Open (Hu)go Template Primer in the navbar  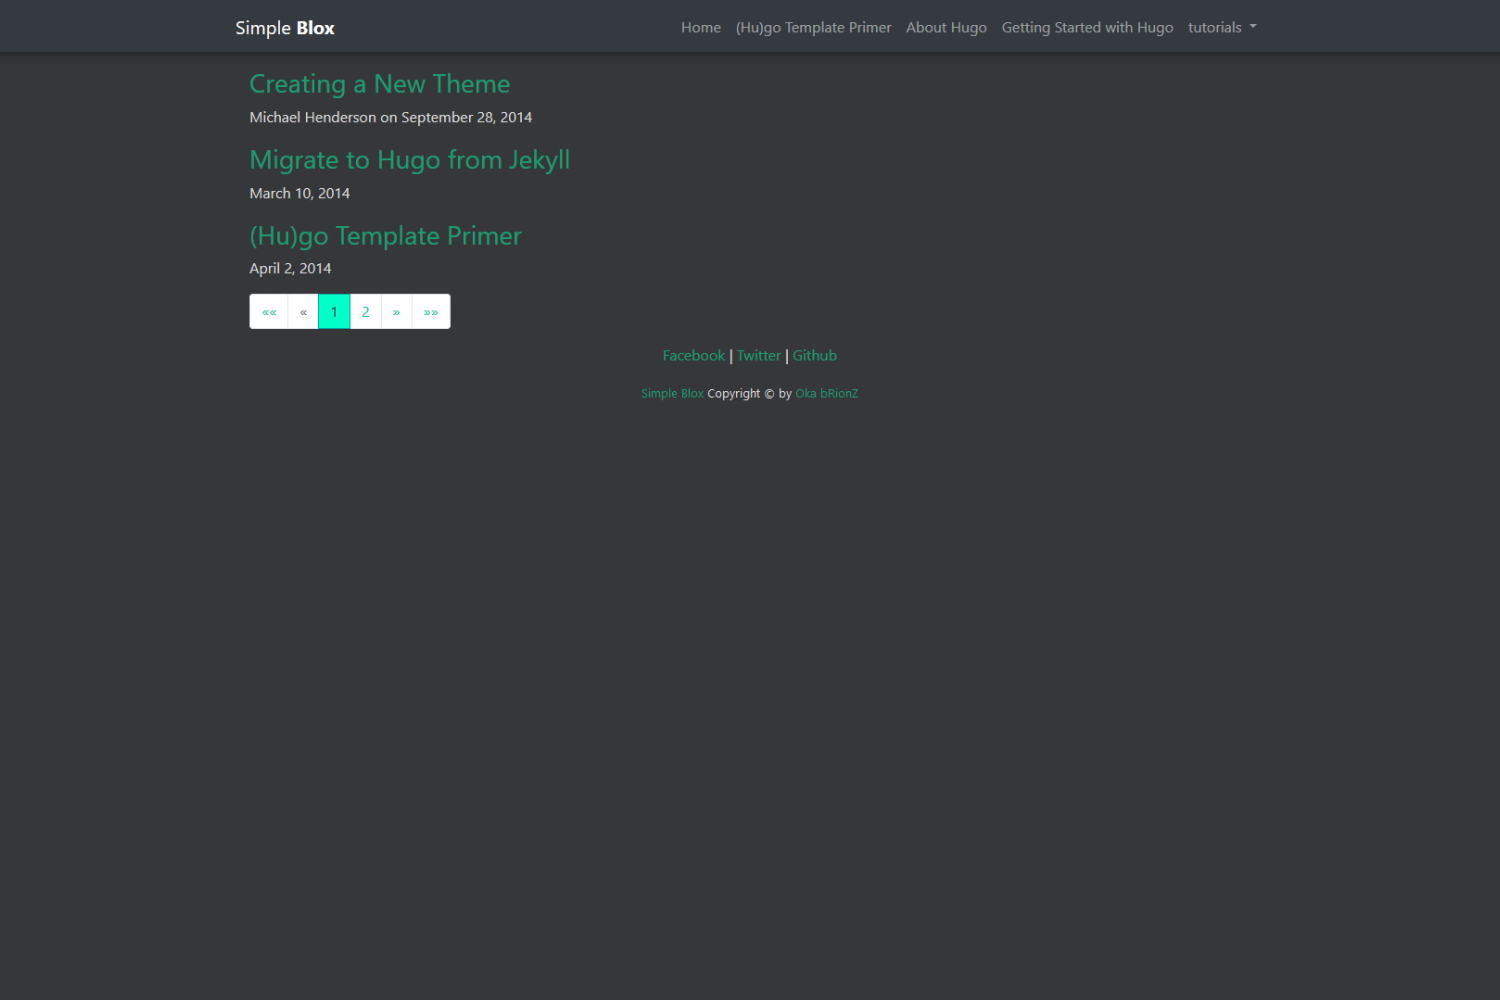click(x=813, y=28)
